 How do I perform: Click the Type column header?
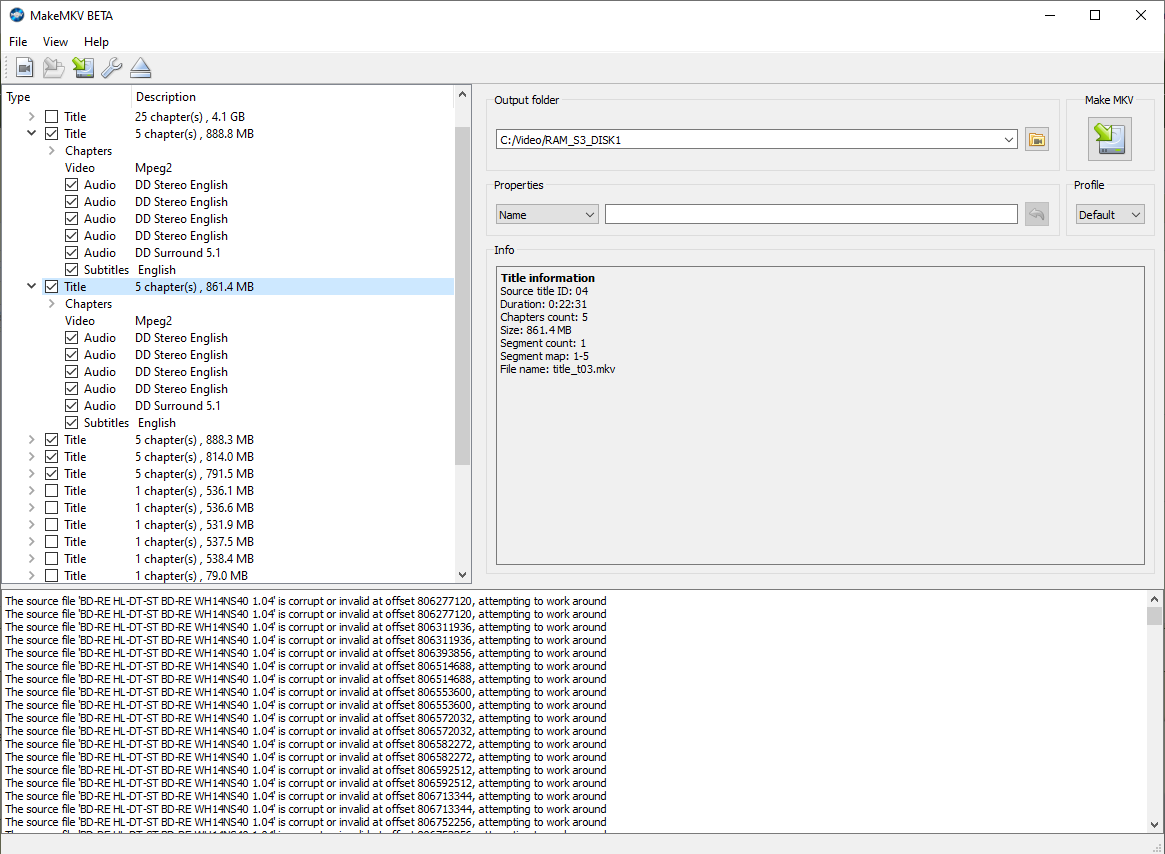tap(67, 97)
